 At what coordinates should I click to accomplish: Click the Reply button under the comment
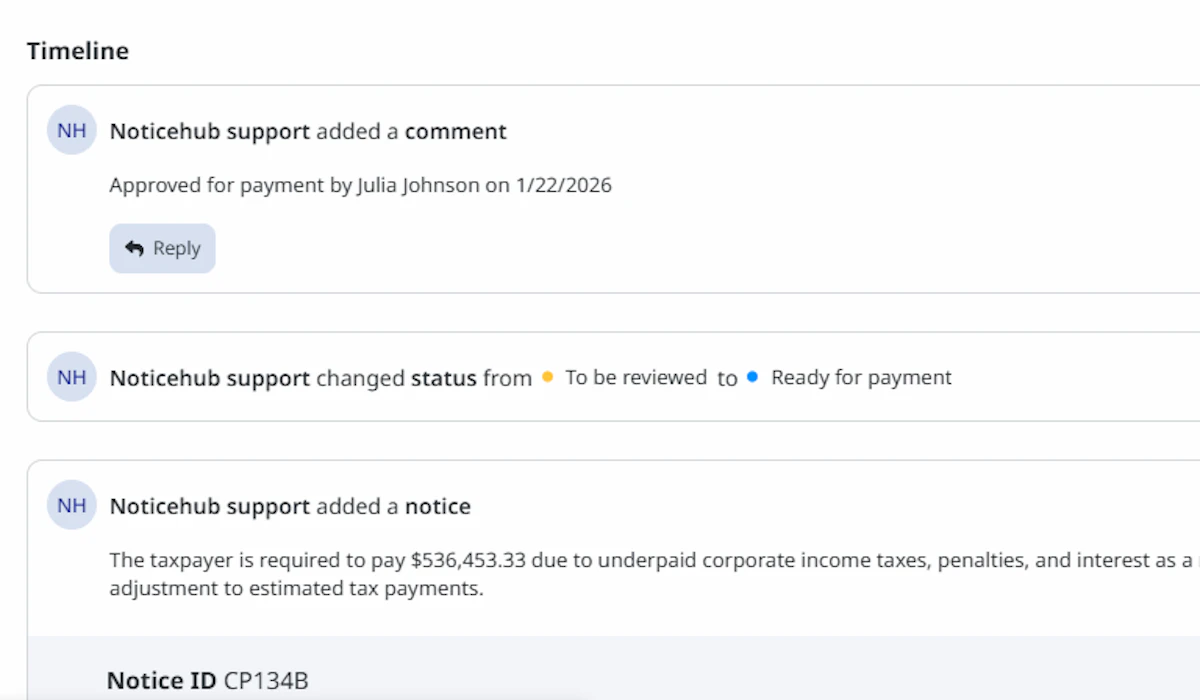click(x=162, y=248)
